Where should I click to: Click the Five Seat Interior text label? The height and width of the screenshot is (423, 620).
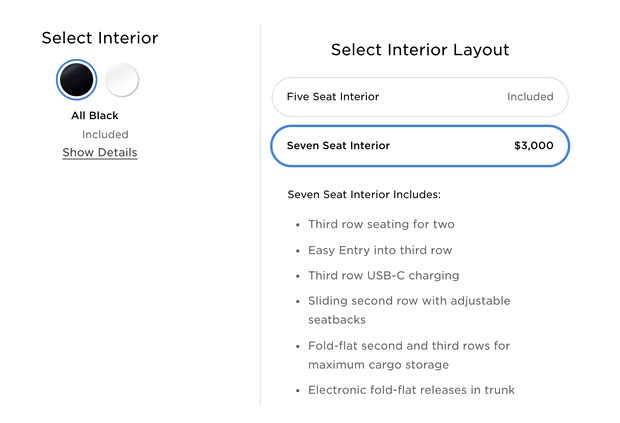(x=333, y=97)
